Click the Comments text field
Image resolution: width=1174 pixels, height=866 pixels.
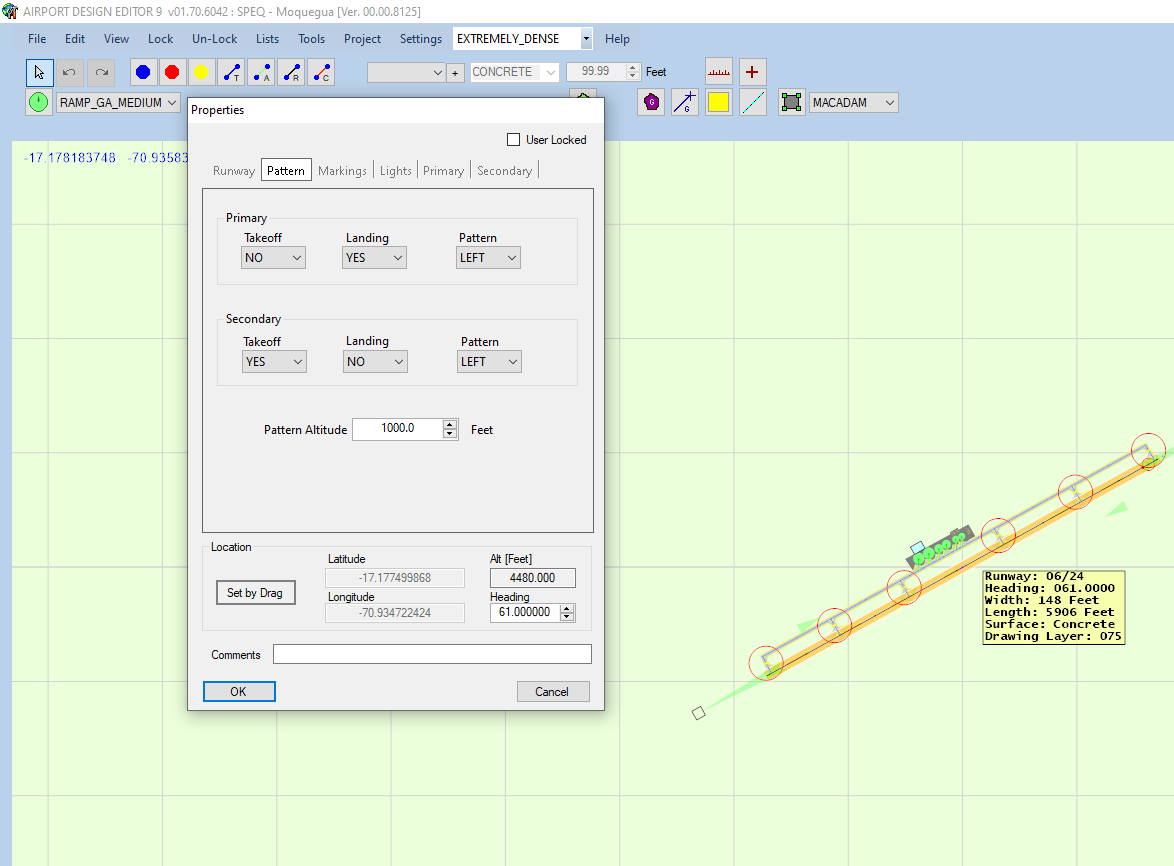point(432,654)
